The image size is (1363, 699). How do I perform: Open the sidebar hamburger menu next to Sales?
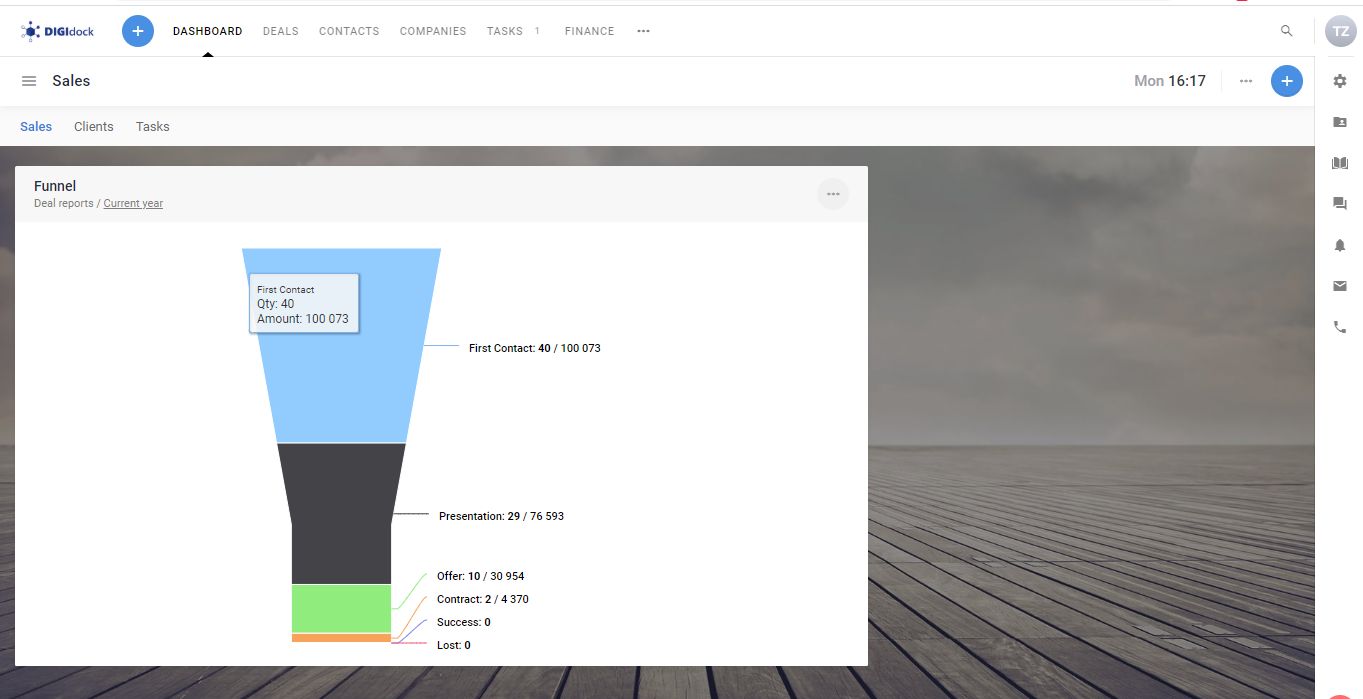click(28, 81)
